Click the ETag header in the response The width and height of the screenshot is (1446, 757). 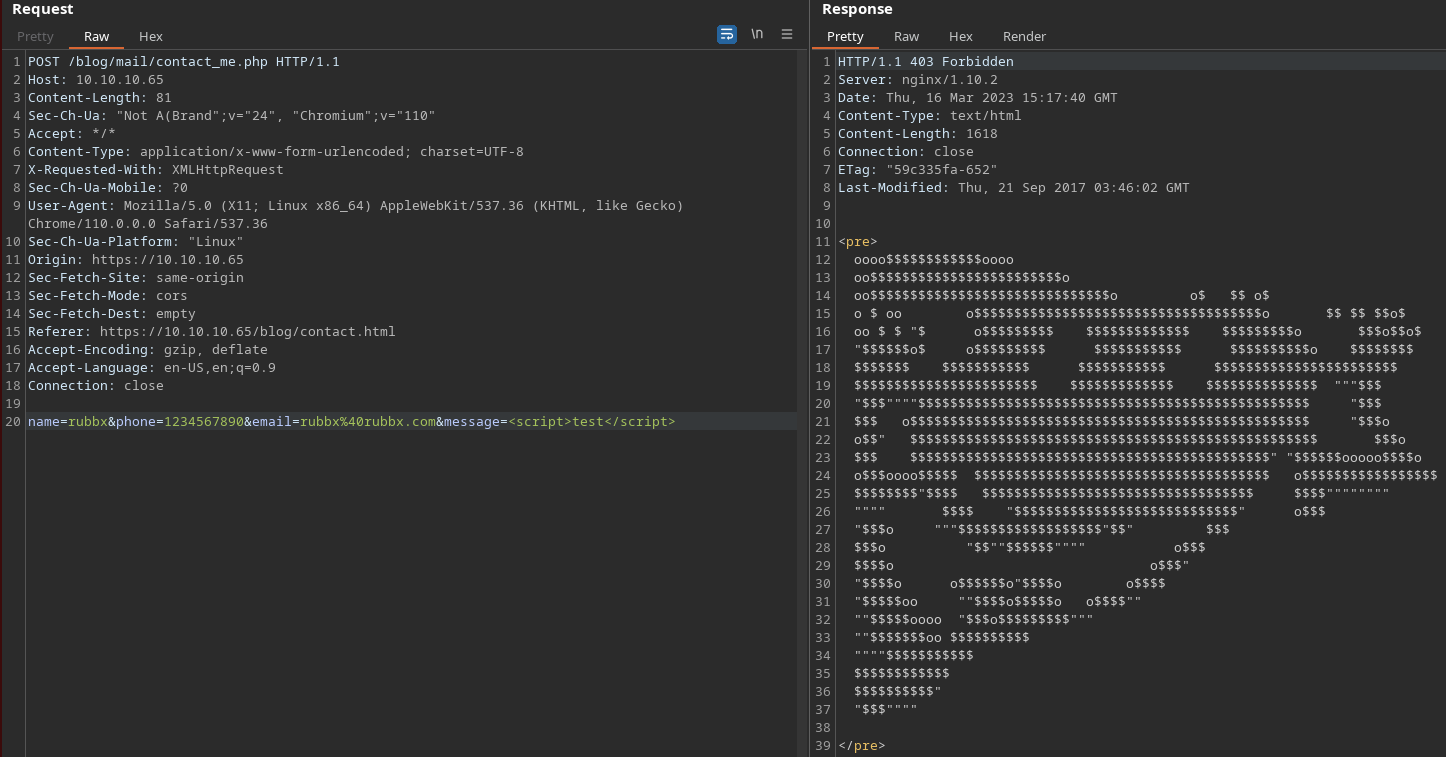click(917, 170)
